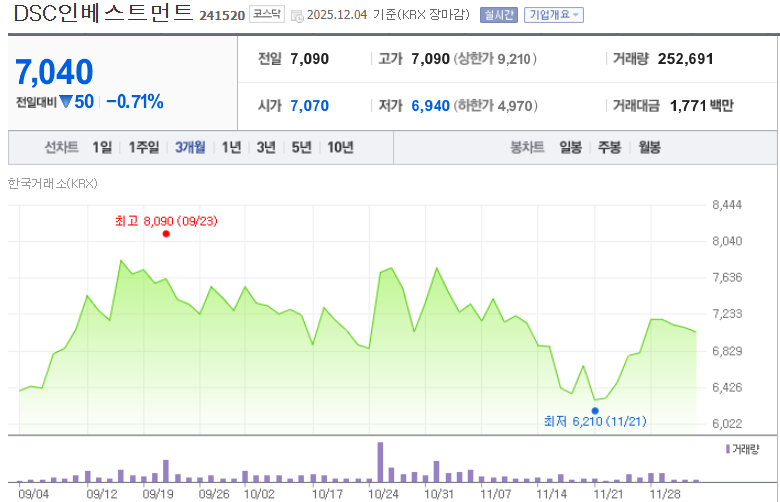Click the 최저 6,210 (11/21) label
The height and width of the screenshot is (502, 780).
tap(595, 421)
